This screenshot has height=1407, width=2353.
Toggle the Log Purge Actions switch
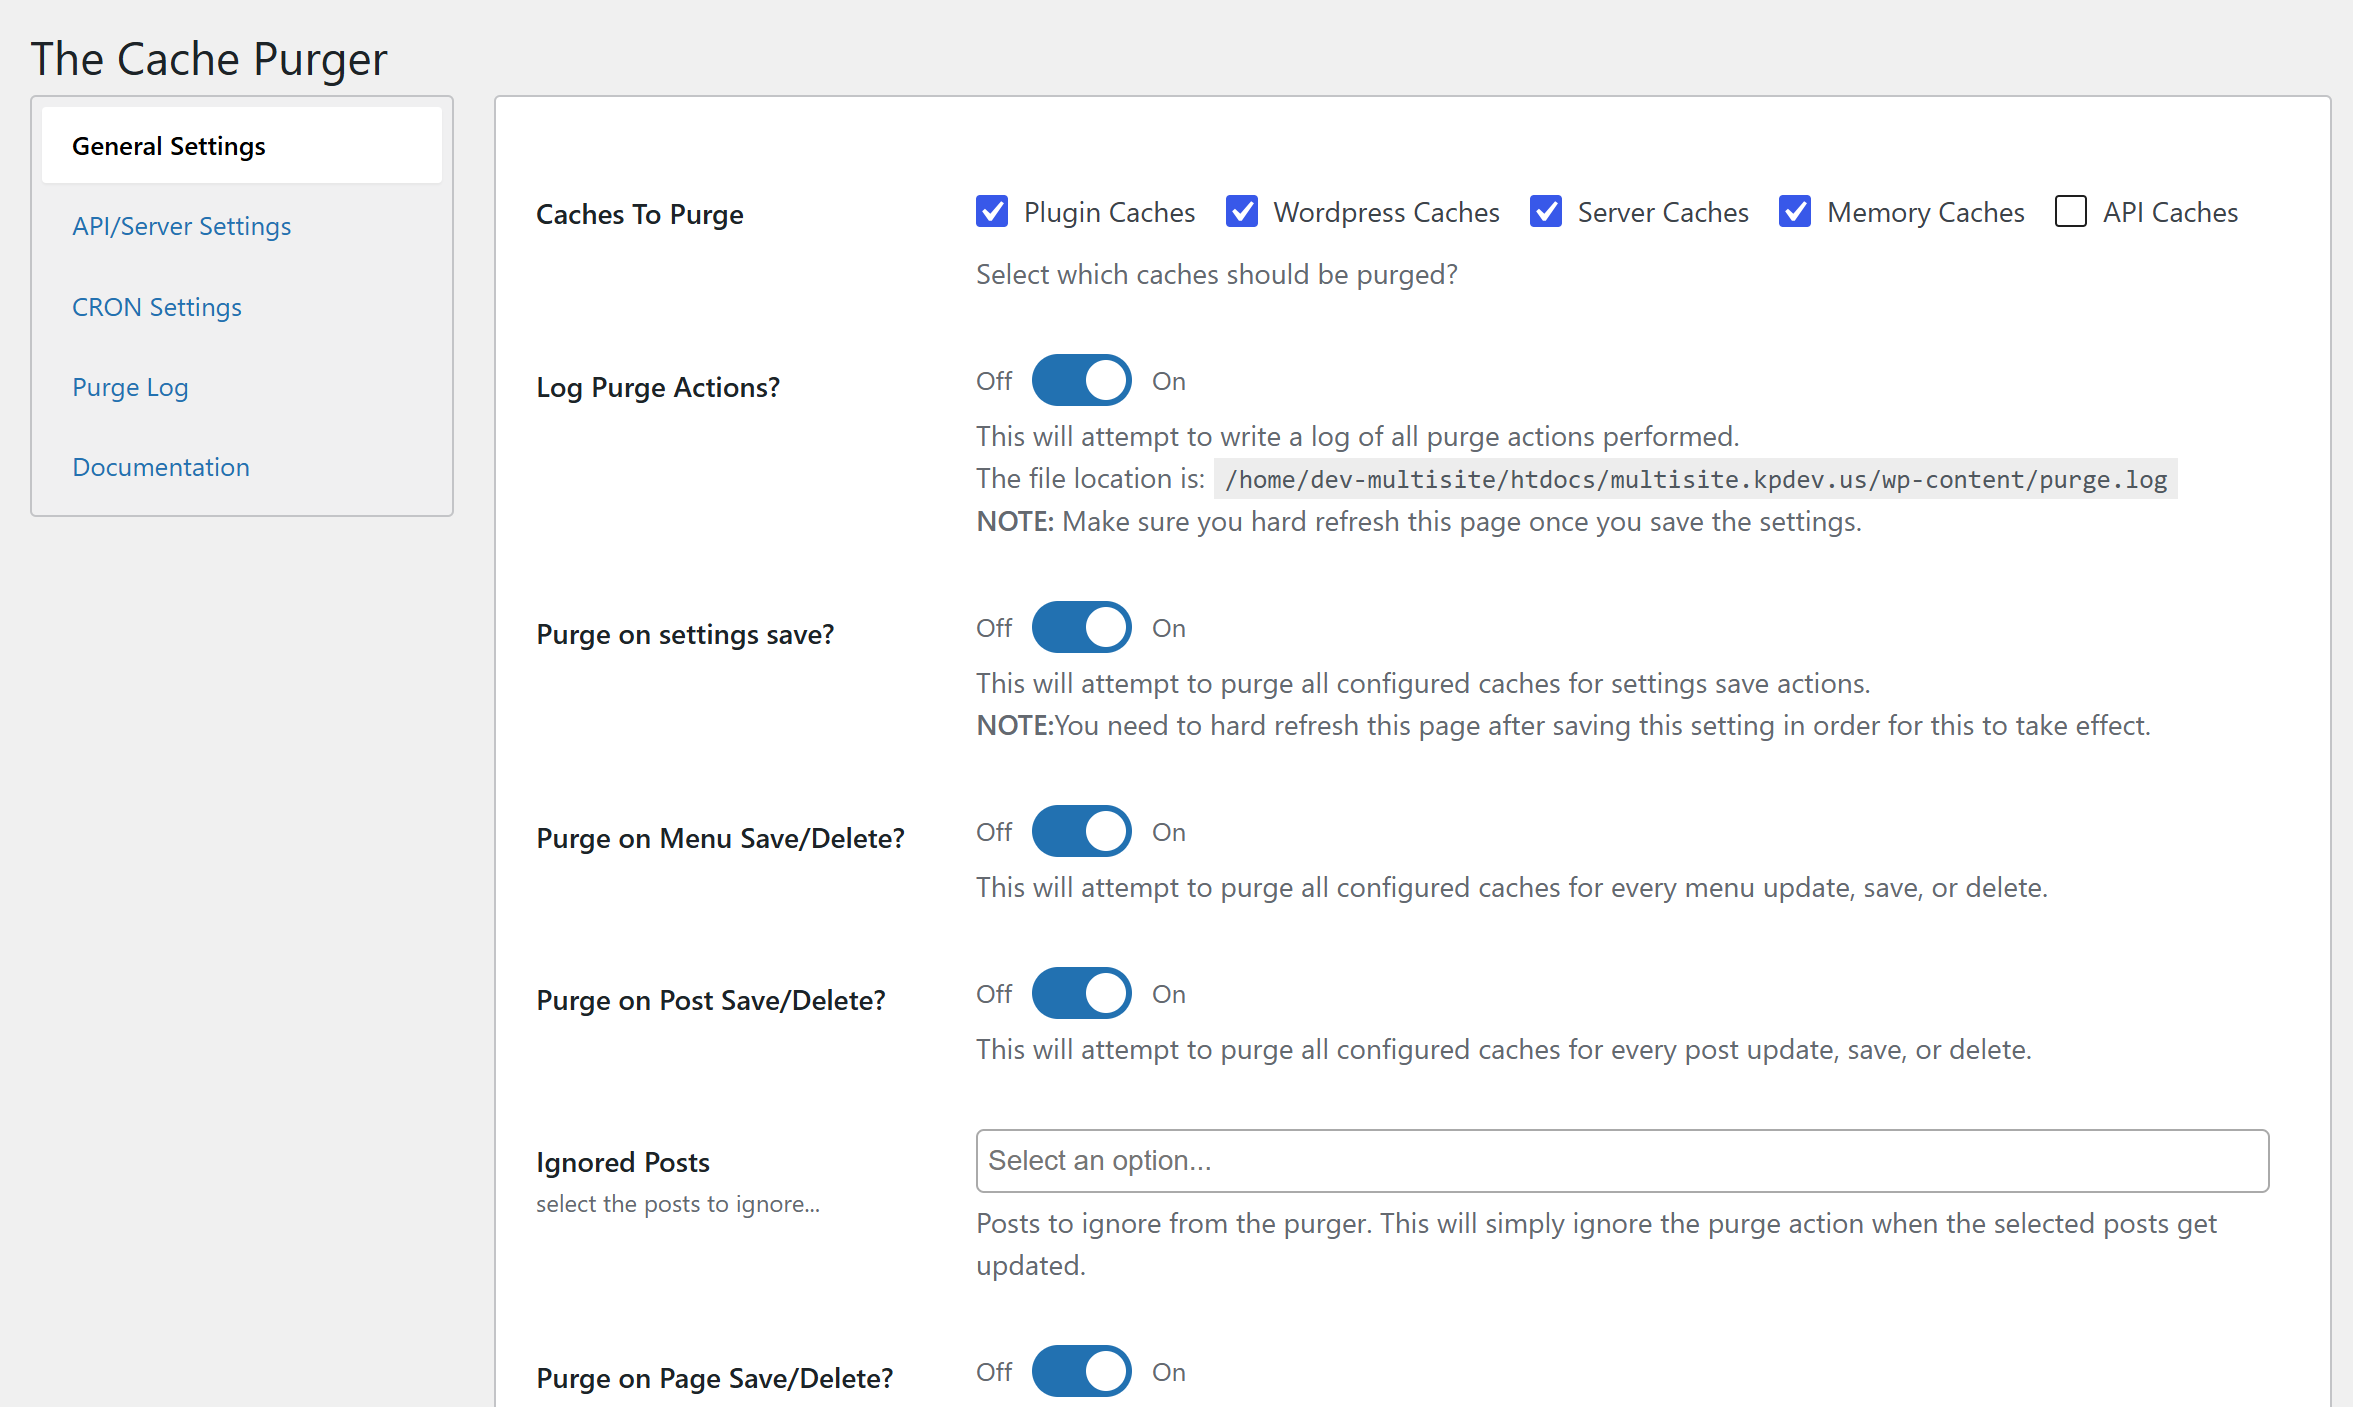point(1081,381)
